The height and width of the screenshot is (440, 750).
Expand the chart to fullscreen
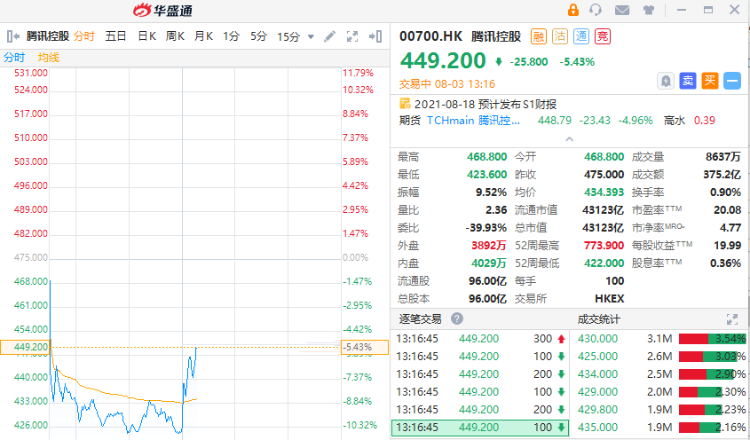pos(352,36)
